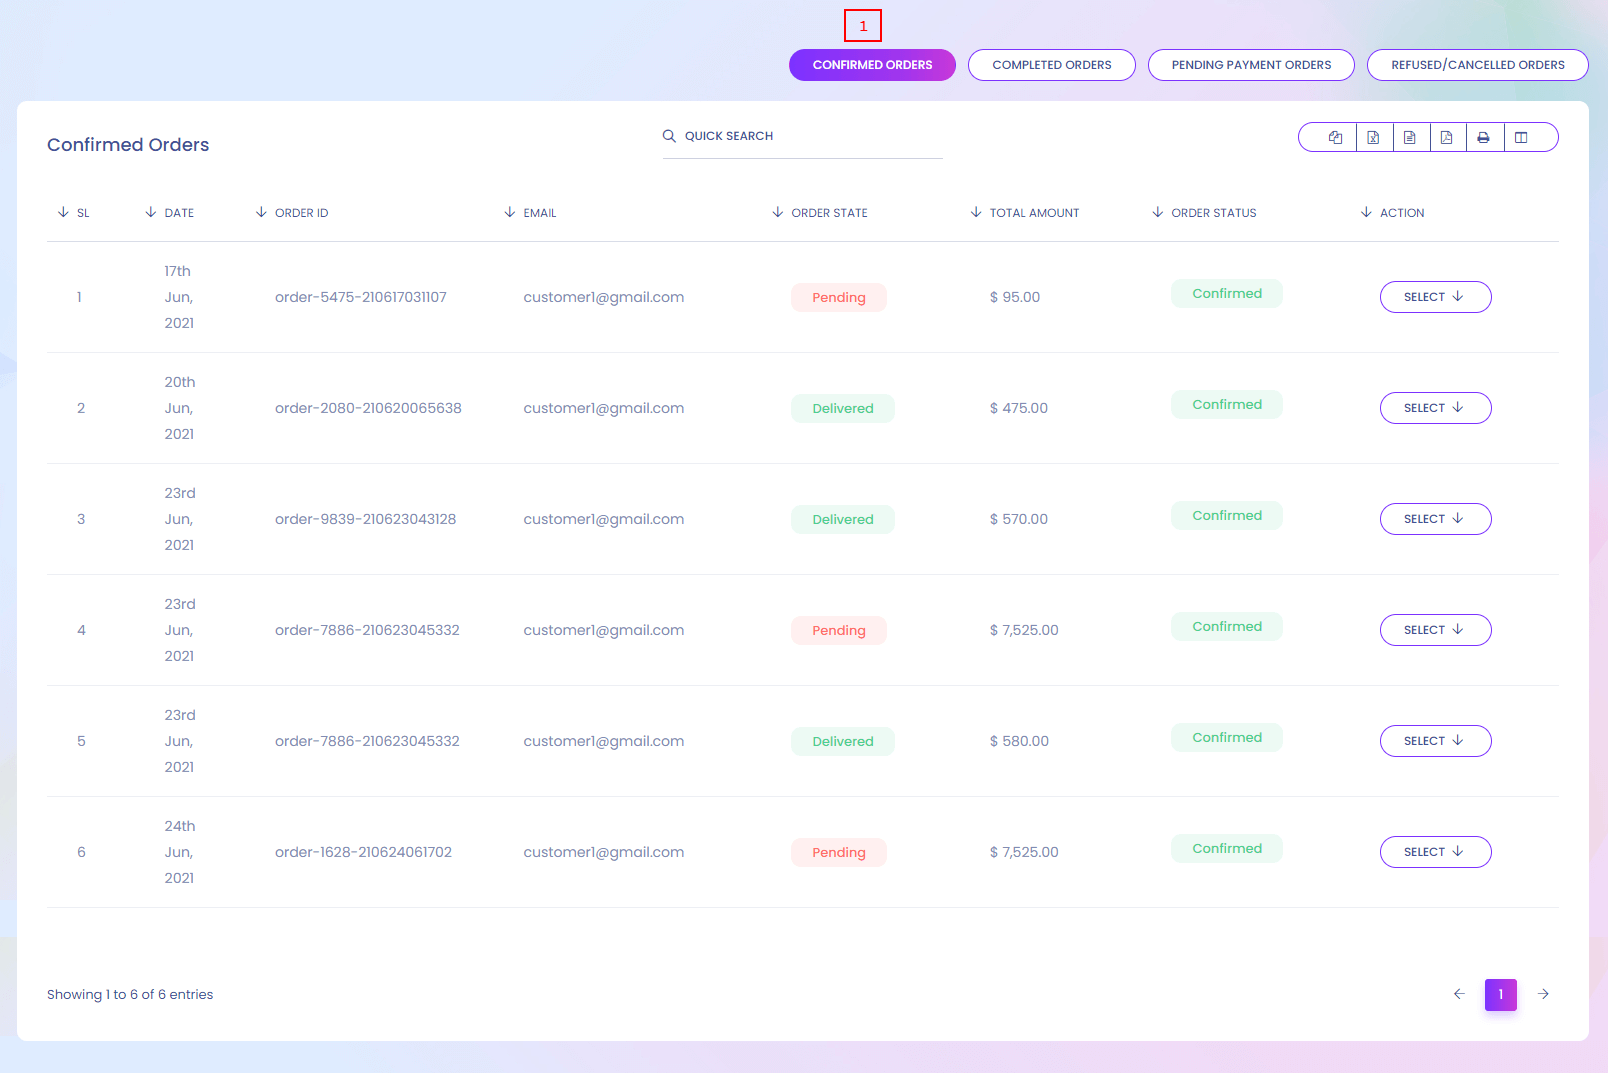Export orders as a CSV text file
Screen dimensions: 1608x1073
tap(1410, 138)
